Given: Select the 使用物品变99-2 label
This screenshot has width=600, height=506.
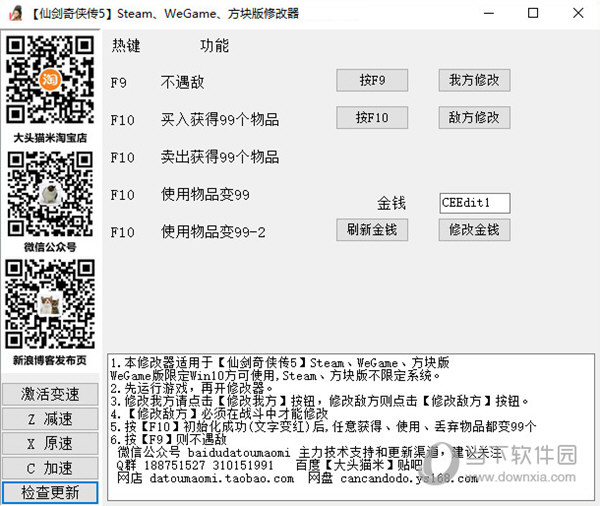Looking at the screenshot, I should (213, 232).
